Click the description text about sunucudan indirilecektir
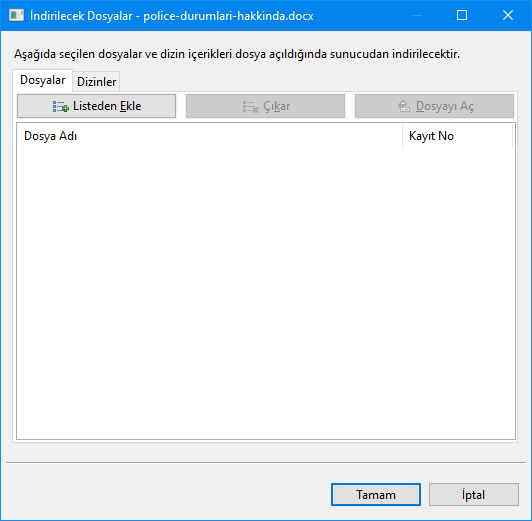The width and height of the screenshot is (532, 521). pyautogui.click(x=237, y=54)
